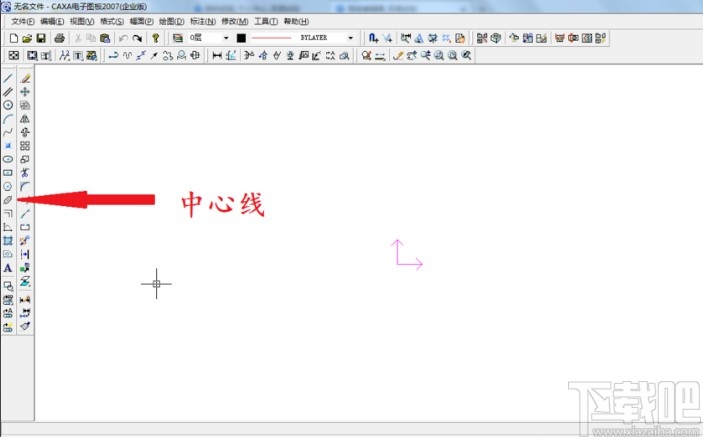Click the Print icon
This screenshot has width=703, height=437.
pyautogui.click(x=59, y=38)
